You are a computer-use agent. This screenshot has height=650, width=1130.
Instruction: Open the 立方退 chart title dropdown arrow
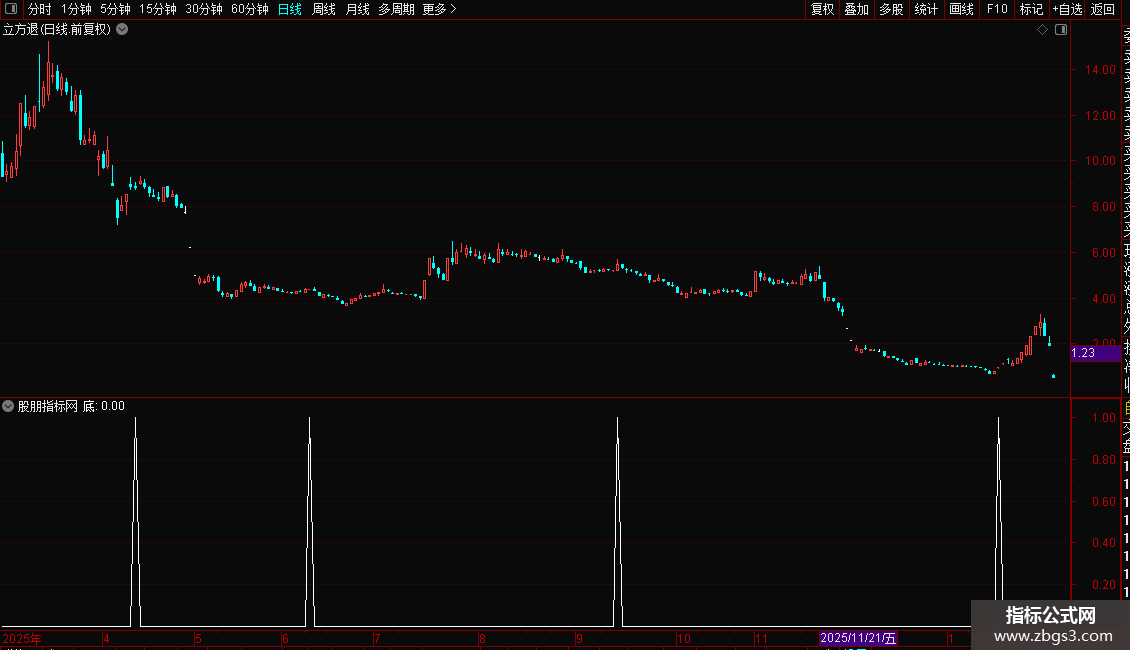tap(123, 30)
